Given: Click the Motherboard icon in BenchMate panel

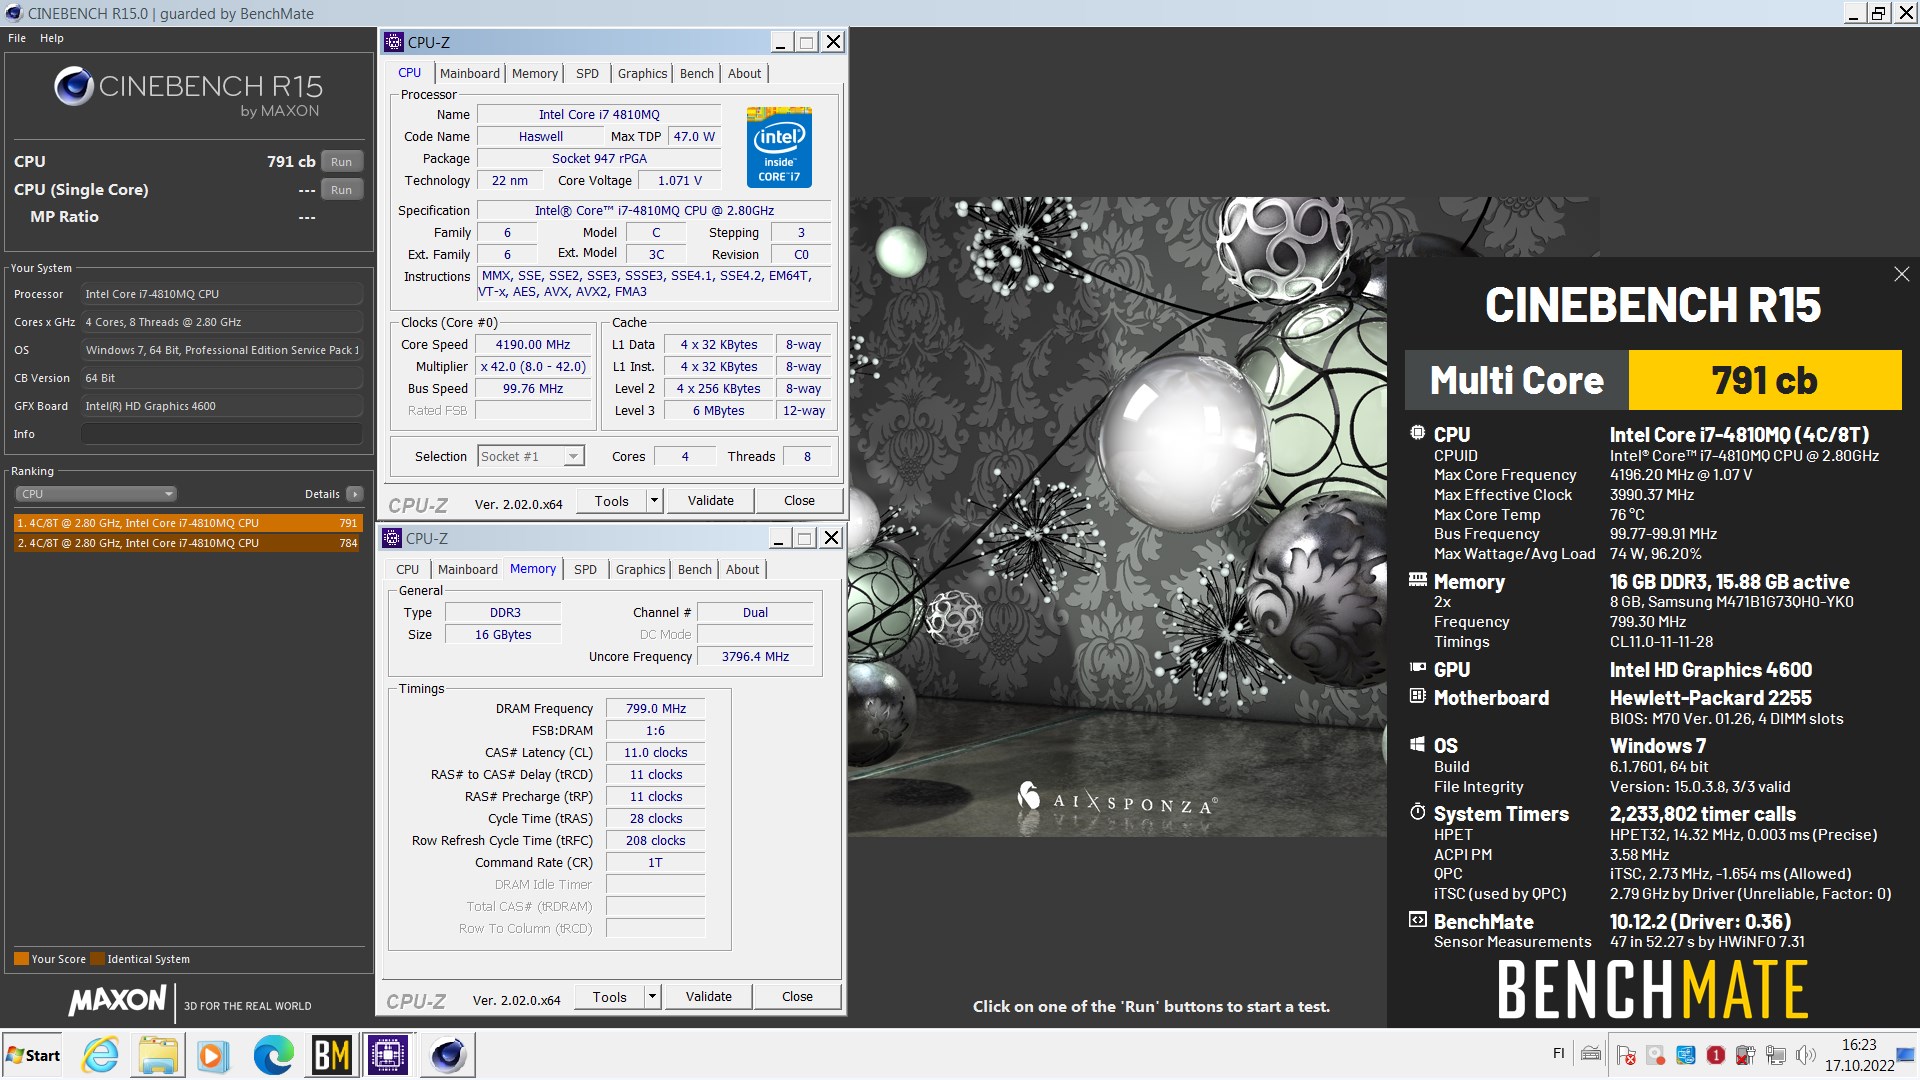Looking at the screenshot, I should point(1417,696).
